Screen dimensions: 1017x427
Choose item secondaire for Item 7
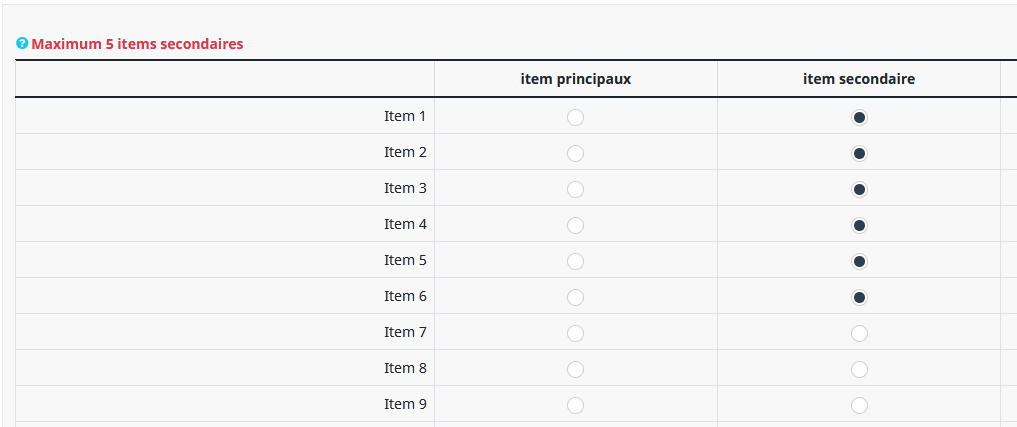859,333
